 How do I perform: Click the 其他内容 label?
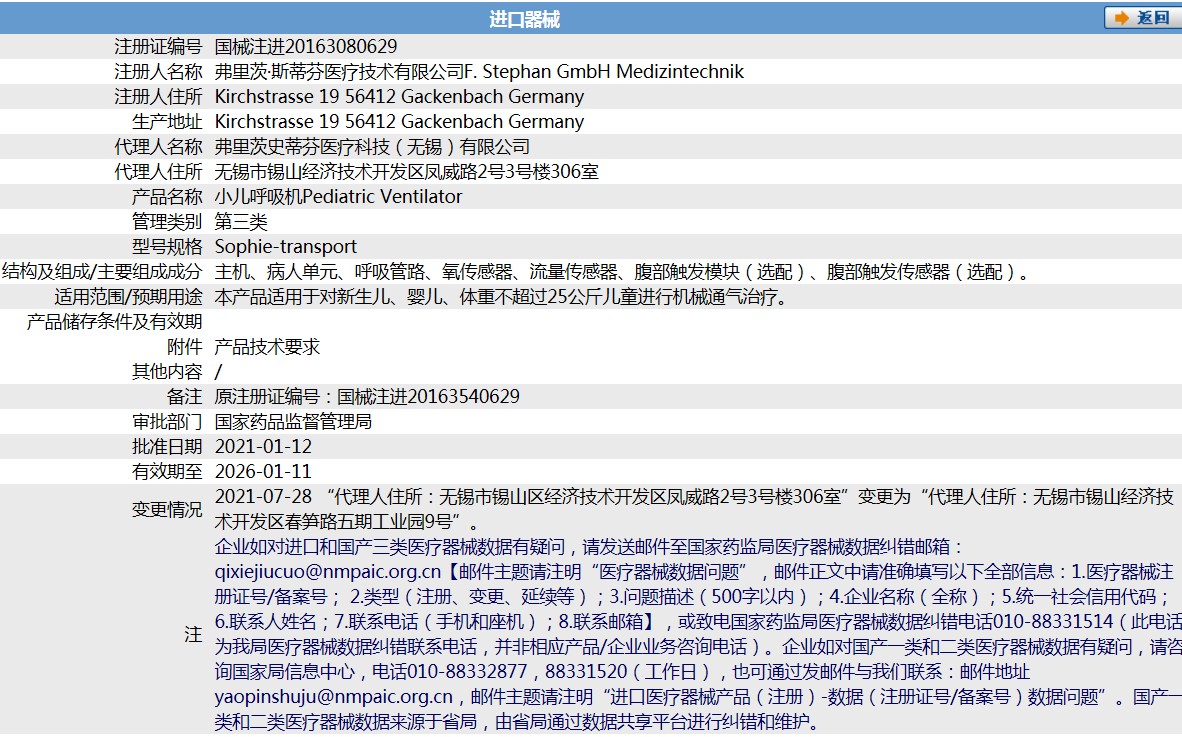click(x=167, y=372)
